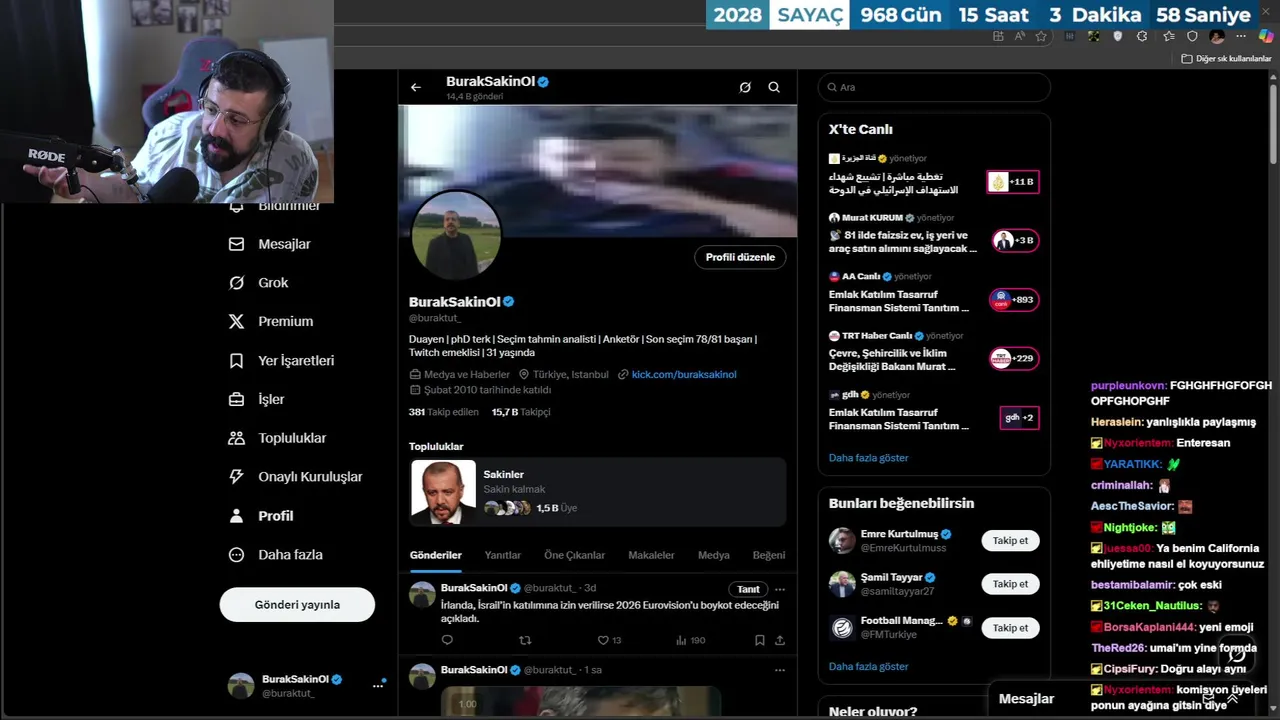
Task: Show more suggested accounts to follow
Action: (868, 667)
